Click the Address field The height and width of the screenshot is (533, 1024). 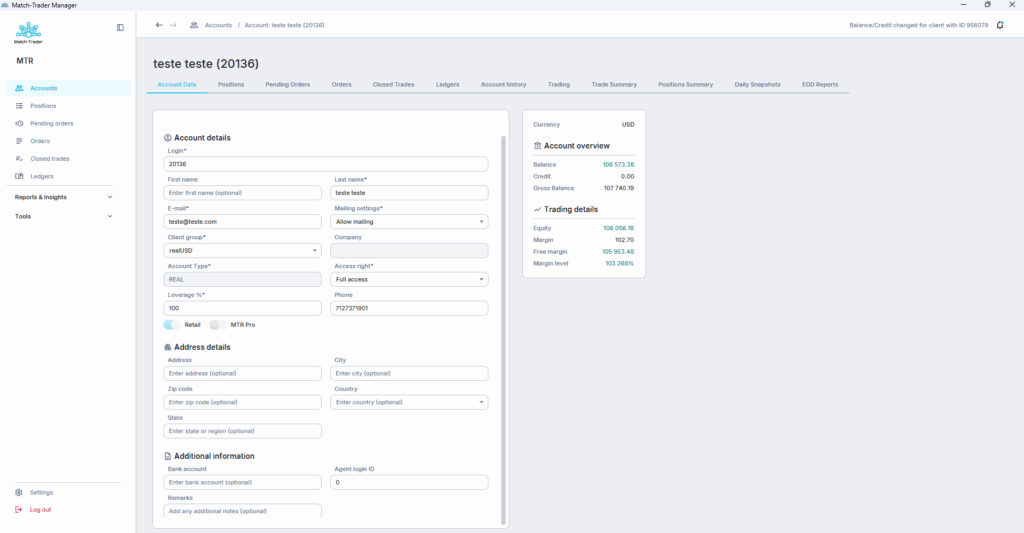(x=242, y=373)
